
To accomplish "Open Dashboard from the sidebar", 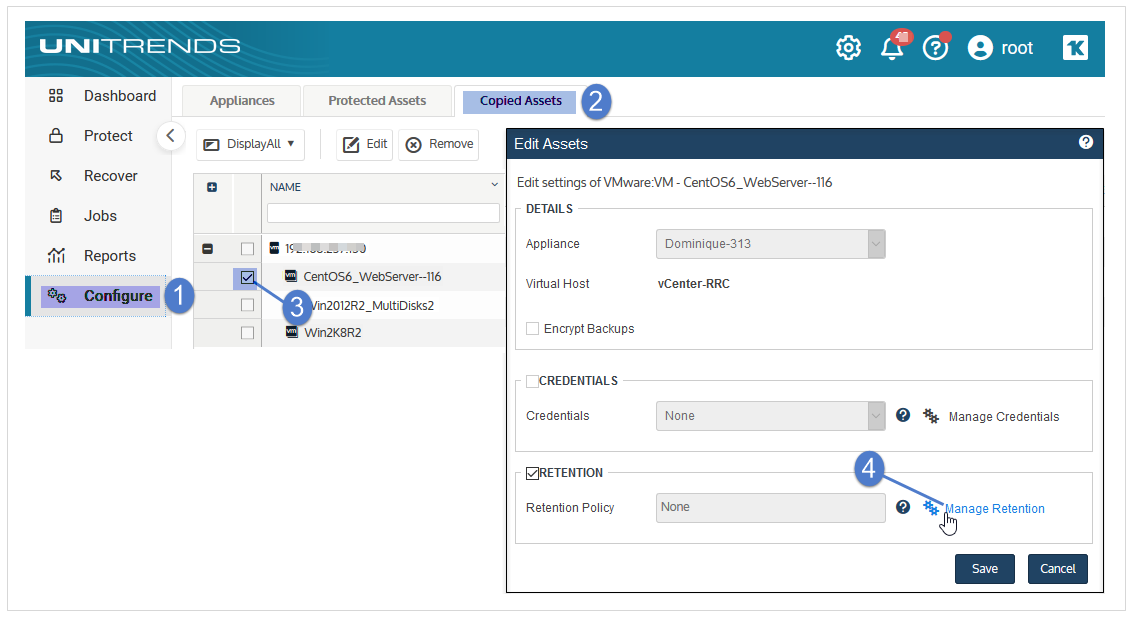I will [x=102, y=96].
